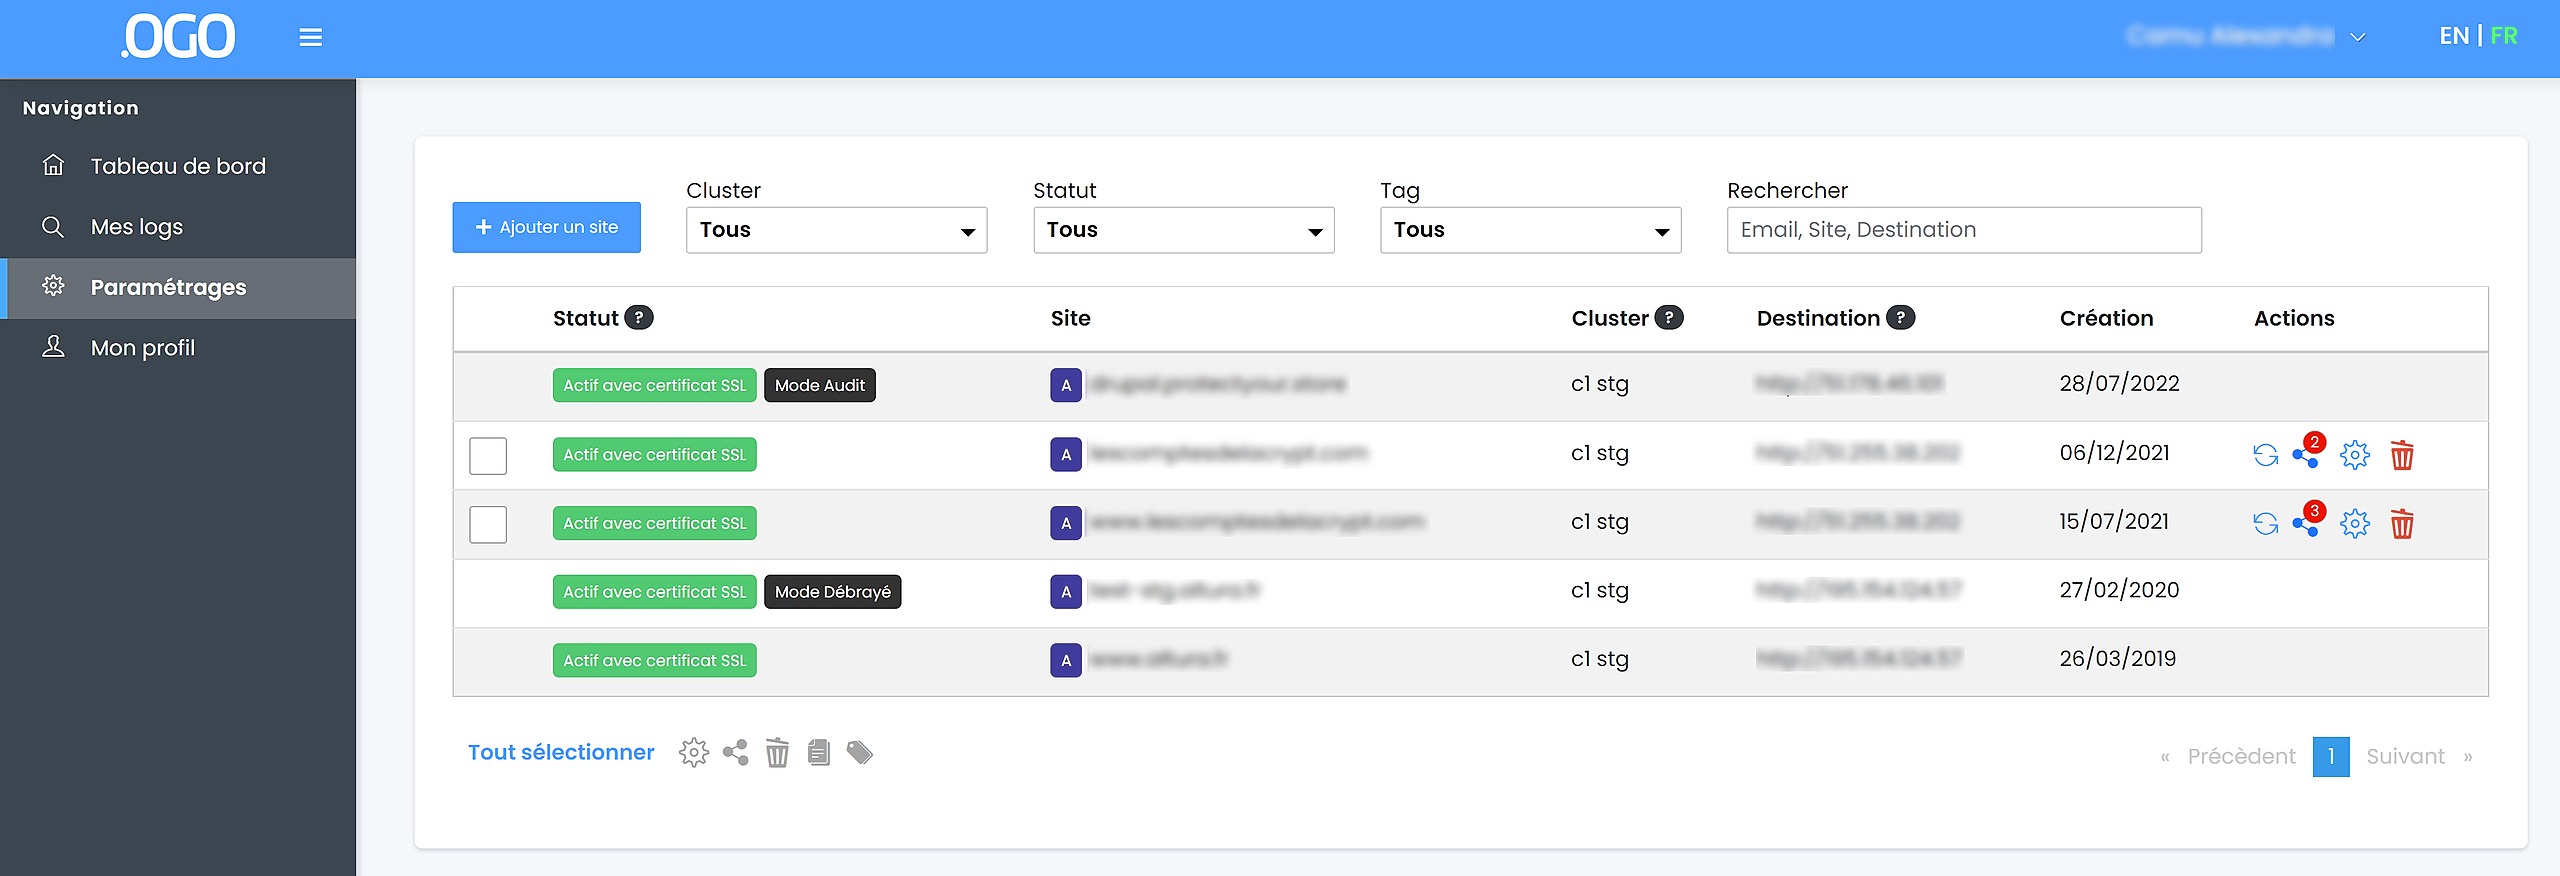Screen dimensions: 2560x876
Task: Open user account dropdown chevron
Action: click(x=2358, y=37)
